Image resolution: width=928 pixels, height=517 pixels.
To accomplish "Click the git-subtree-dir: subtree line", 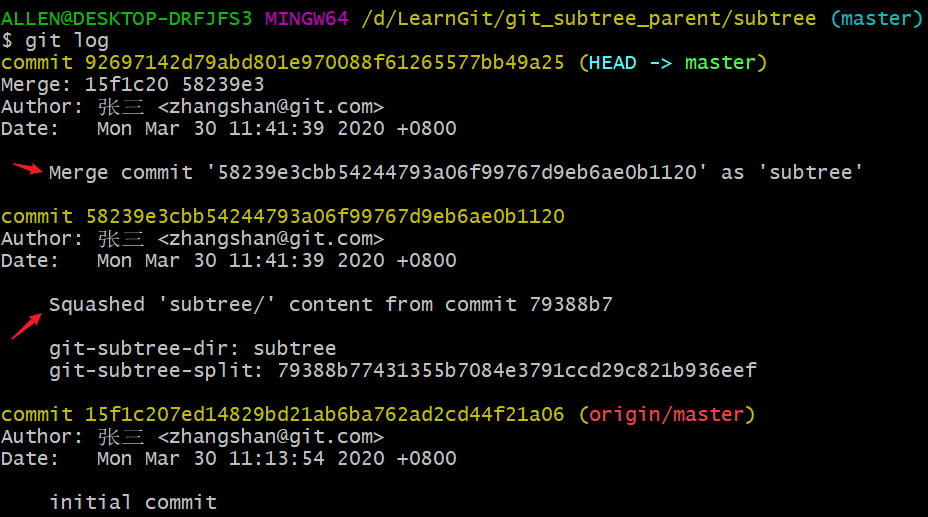I will [x=192, y=348].
